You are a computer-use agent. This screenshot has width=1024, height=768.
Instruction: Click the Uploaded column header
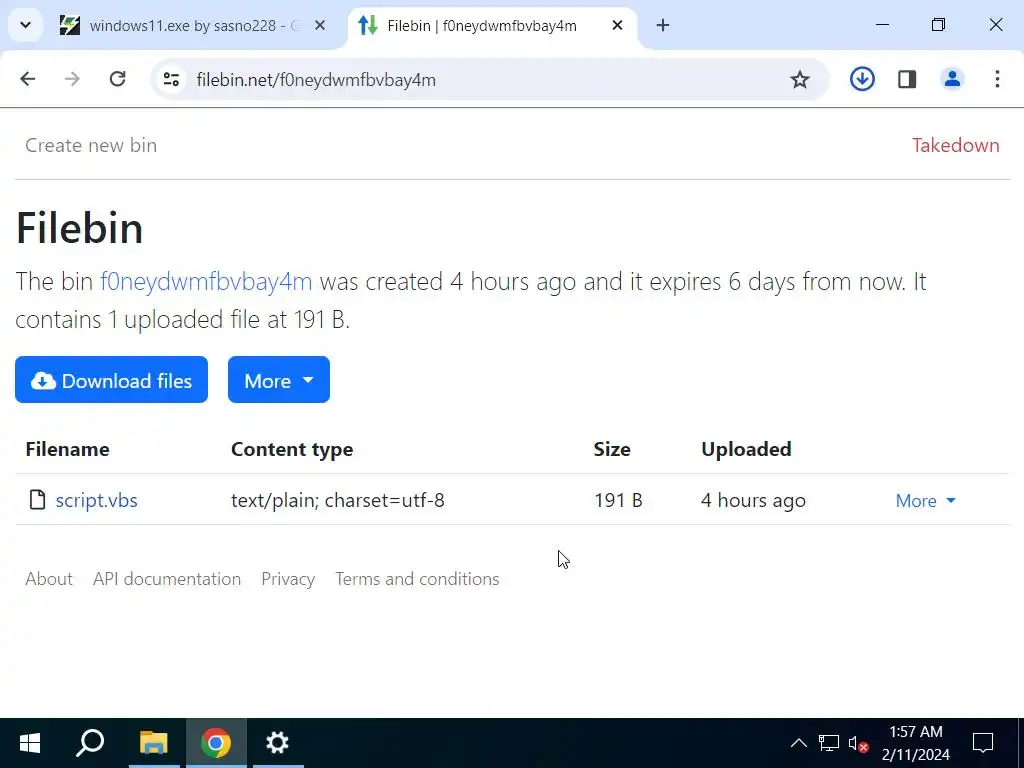746,449
